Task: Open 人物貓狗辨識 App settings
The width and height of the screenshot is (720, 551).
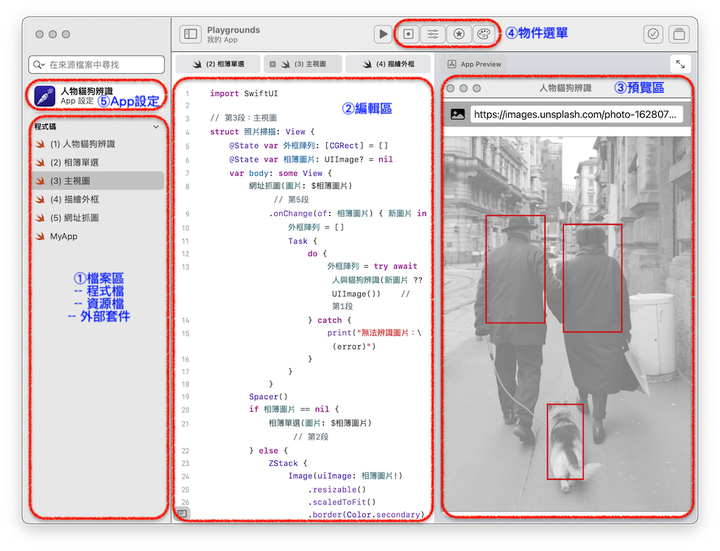Action: (96, 96)
